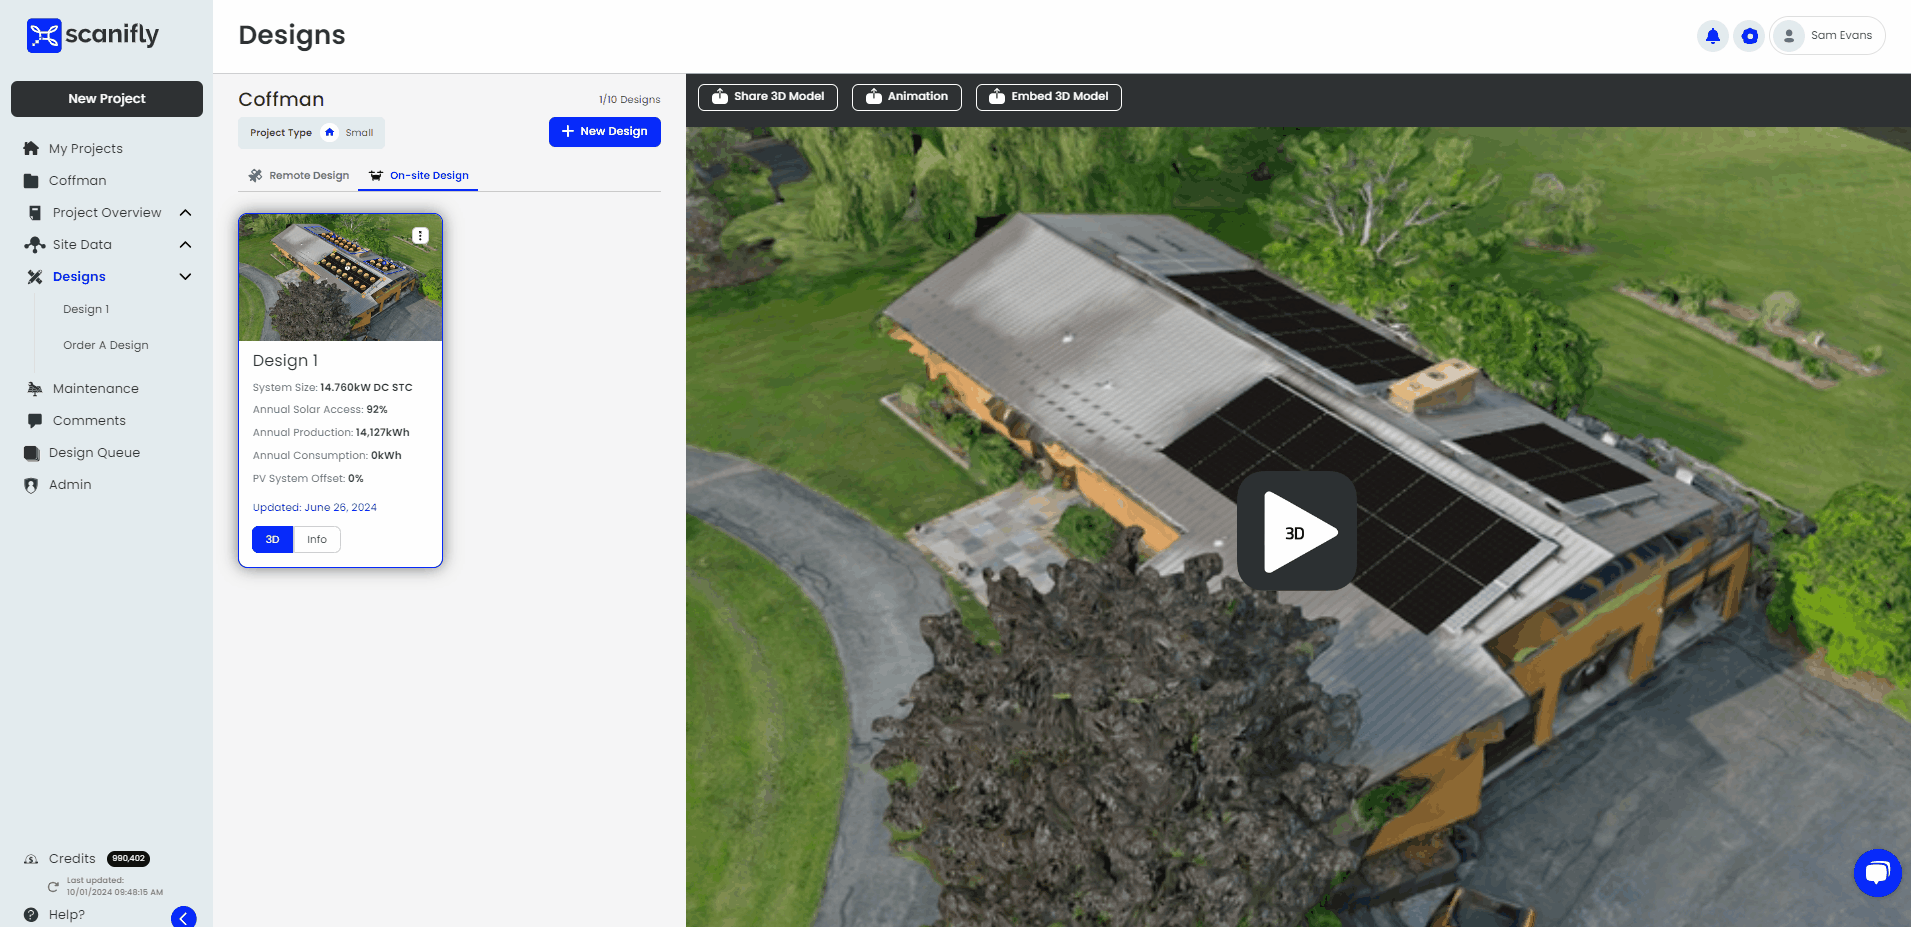Toggle the 3D view on Design 1 card

click(271, 539)
